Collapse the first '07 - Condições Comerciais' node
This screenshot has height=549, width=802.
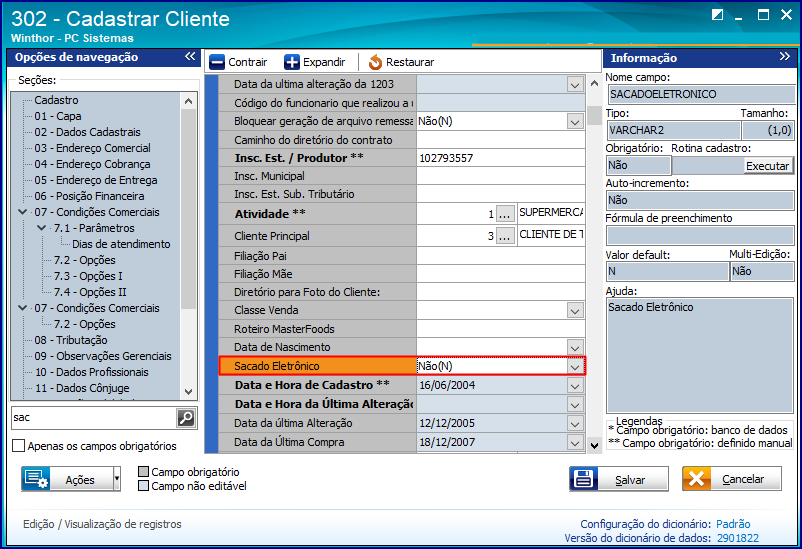[23, 211]
